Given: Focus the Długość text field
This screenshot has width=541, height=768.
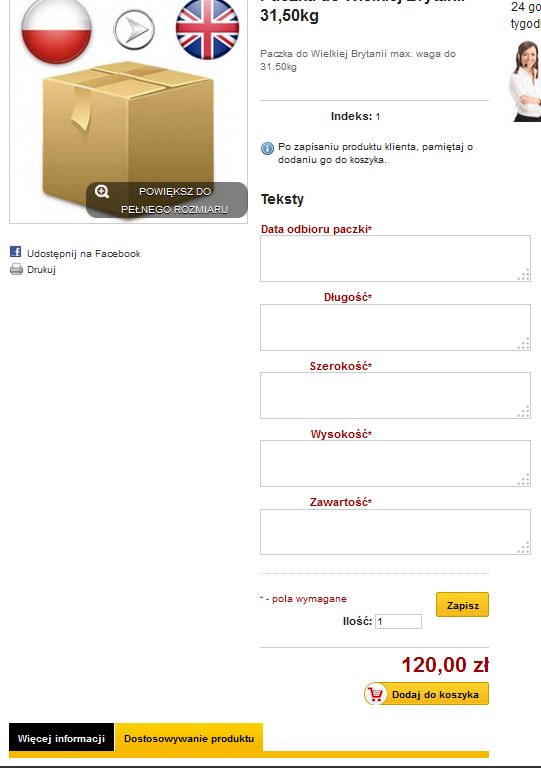Looking at the screenshot, I should pos(395,327).
